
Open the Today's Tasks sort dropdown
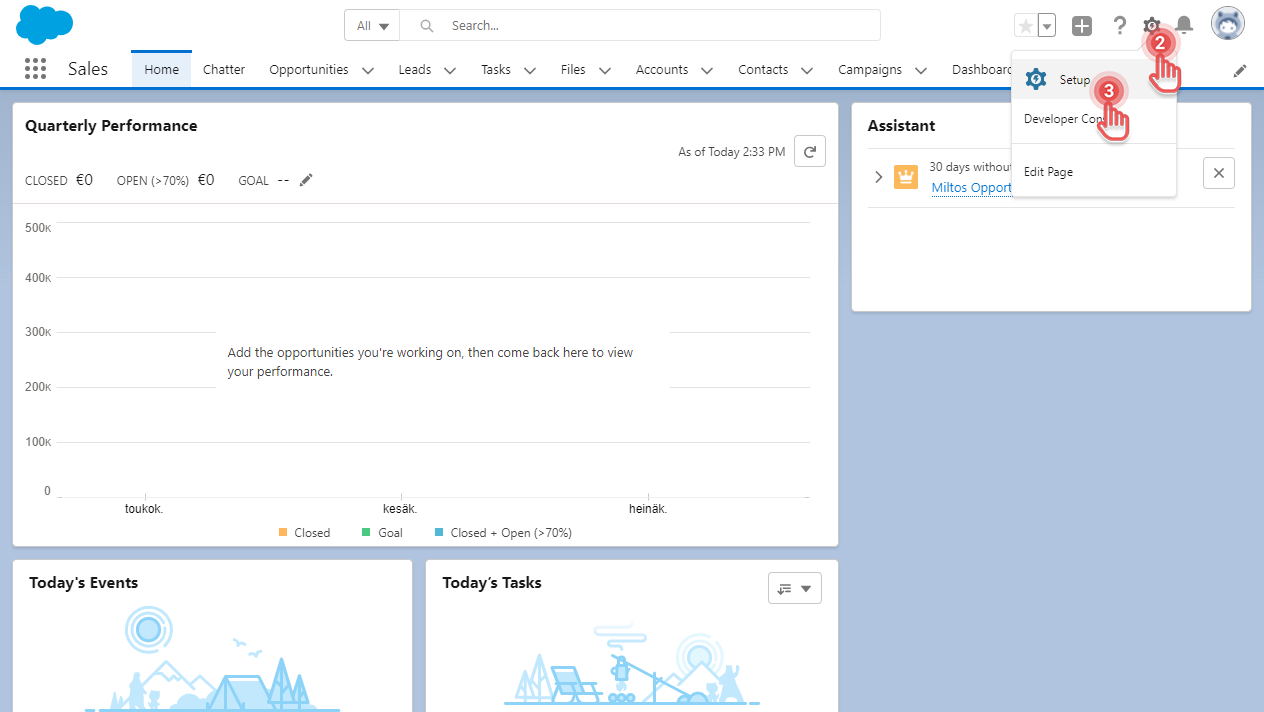pos(794,588)
